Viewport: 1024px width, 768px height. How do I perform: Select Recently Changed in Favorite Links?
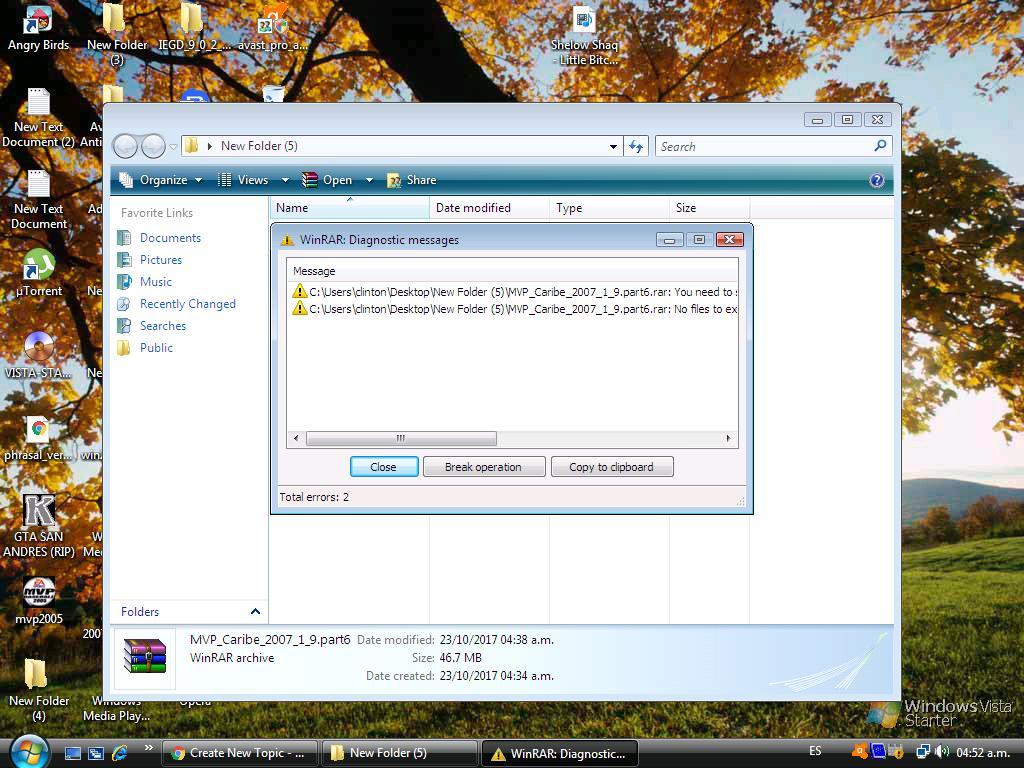pos(187,304)
